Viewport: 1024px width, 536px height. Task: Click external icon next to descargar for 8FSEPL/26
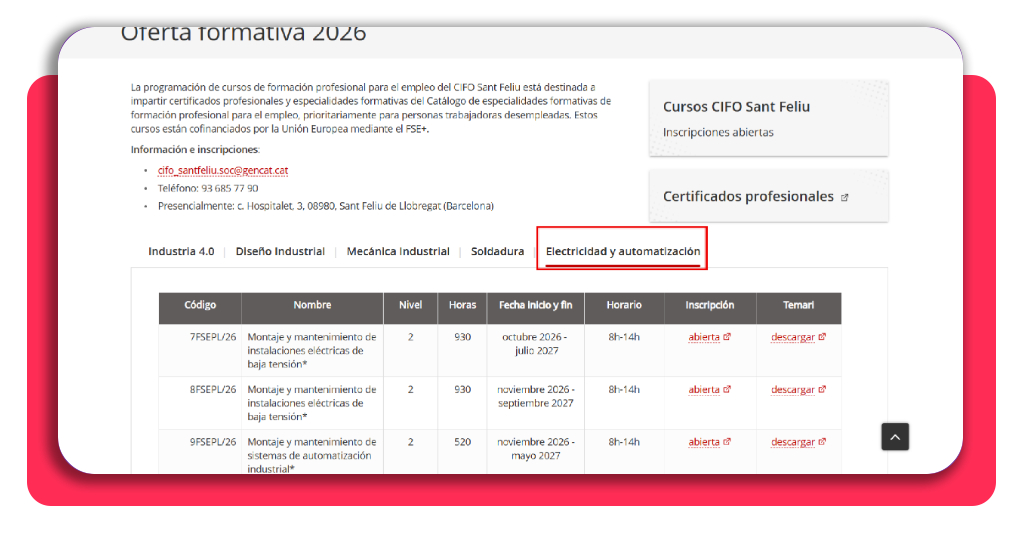[822, 389]
